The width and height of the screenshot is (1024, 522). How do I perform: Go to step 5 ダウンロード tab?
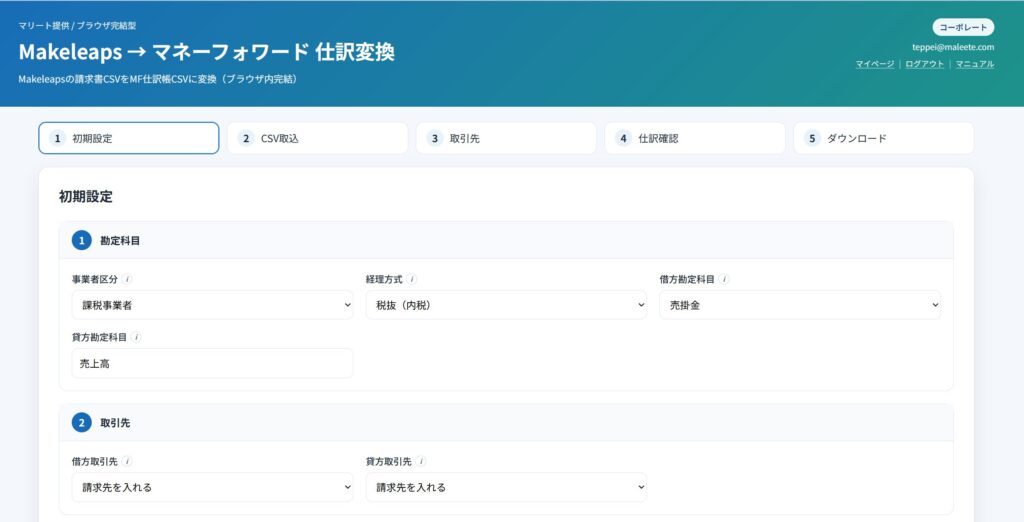click(884, 138)
